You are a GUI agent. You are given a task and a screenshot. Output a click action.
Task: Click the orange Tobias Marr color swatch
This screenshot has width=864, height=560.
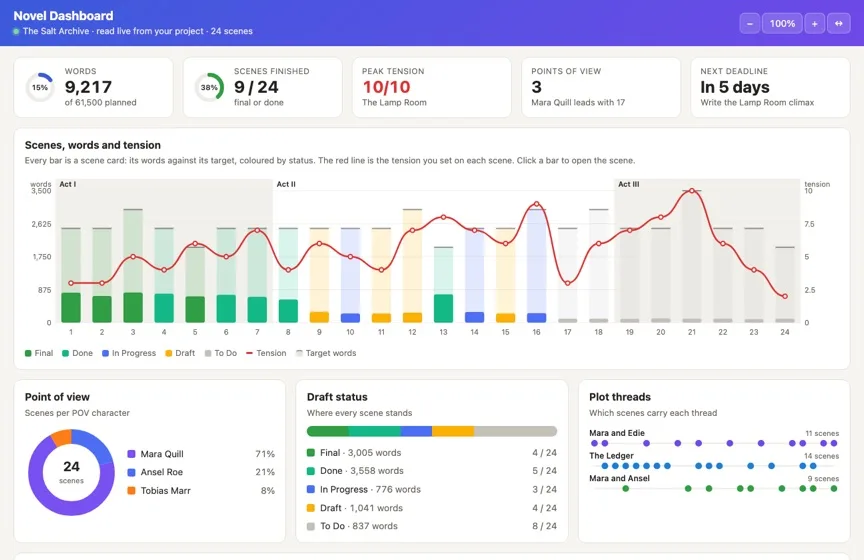[131, 491]
